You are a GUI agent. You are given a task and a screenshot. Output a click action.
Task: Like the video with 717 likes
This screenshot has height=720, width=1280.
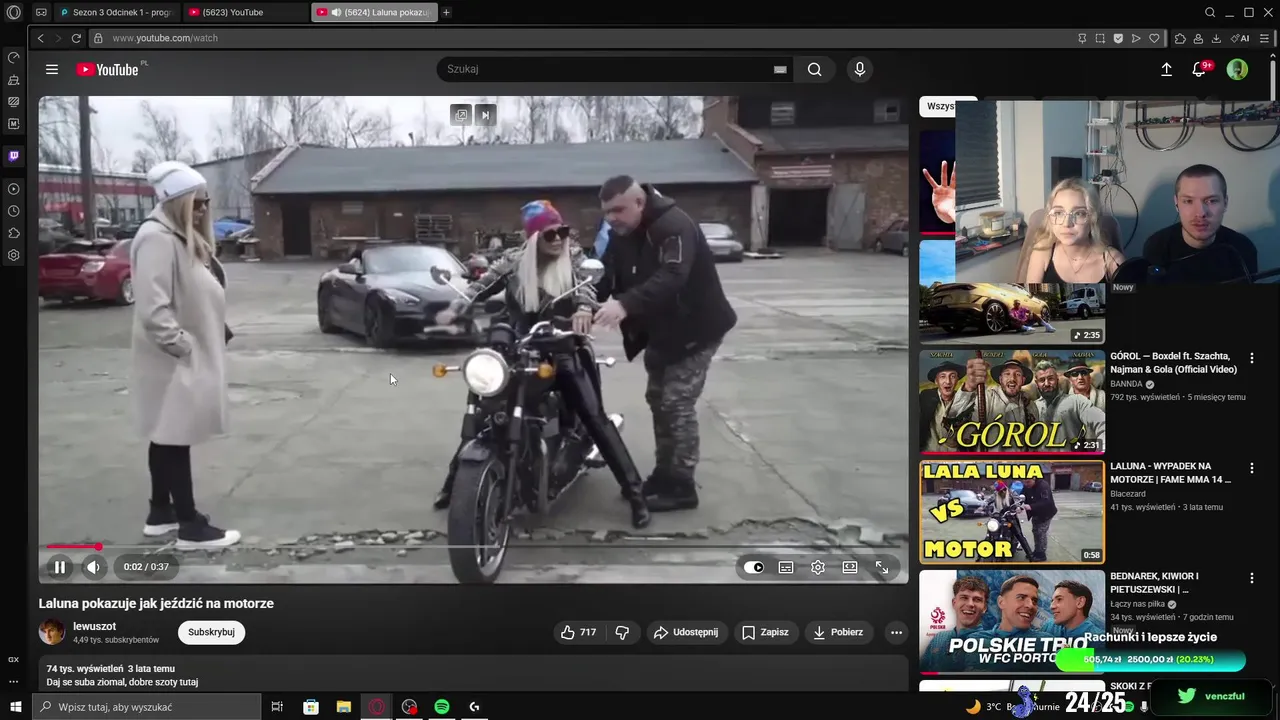point(578,632)
